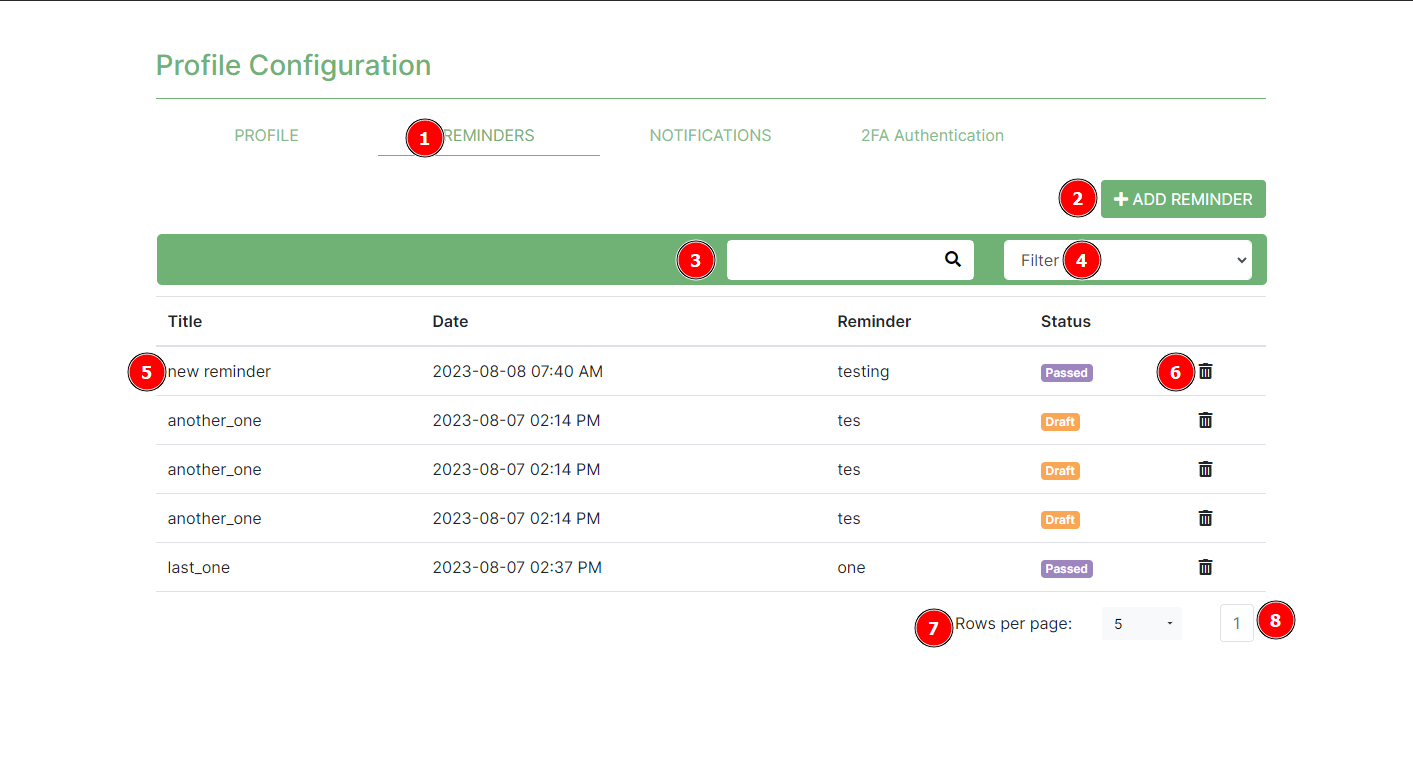Delete the "new reminder" entry with its trash icon
The height and width of the screenshot is (764, 1413).
point(1205,371)
